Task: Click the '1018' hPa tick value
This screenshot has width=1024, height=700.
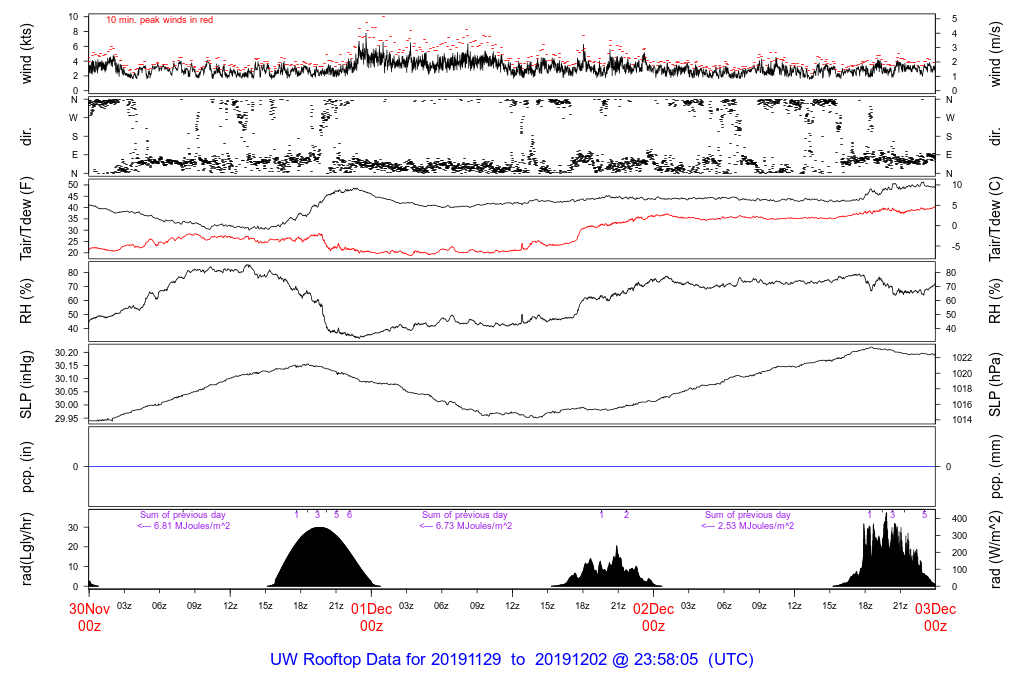Action: (x=962, y=389)
